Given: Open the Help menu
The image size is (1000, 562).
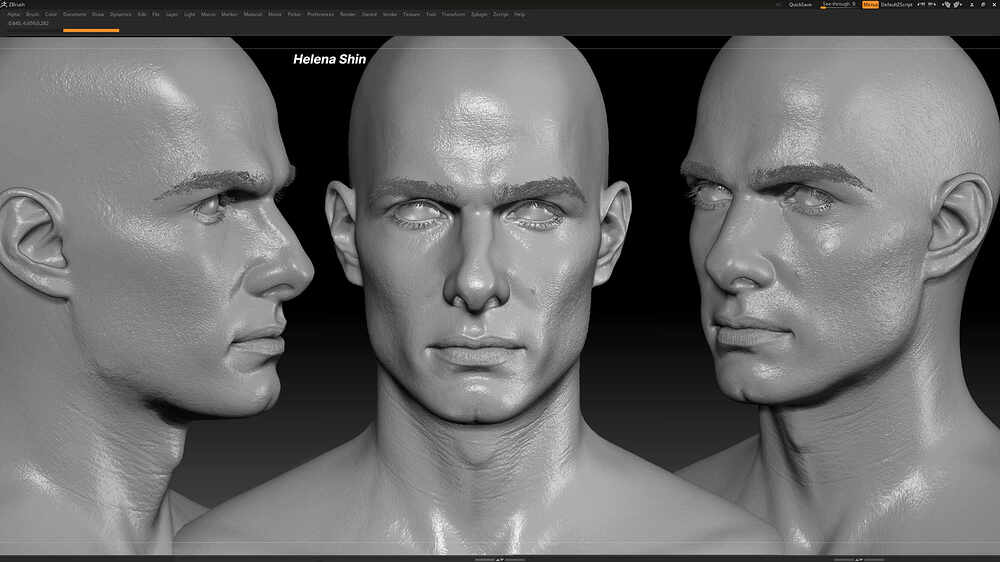Looking at the screenshot, I should coord(519,14).
